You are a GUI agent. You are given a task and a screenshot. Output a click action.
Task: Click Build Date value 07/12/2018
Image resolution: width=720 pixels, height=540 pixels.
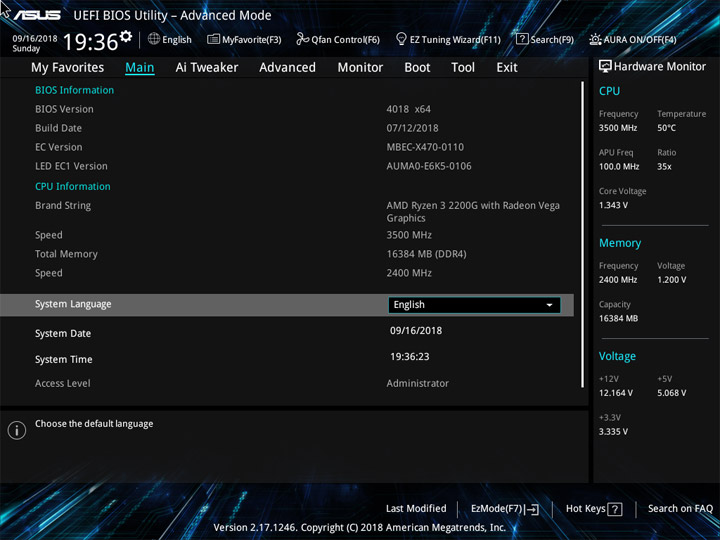coord(412,128)
